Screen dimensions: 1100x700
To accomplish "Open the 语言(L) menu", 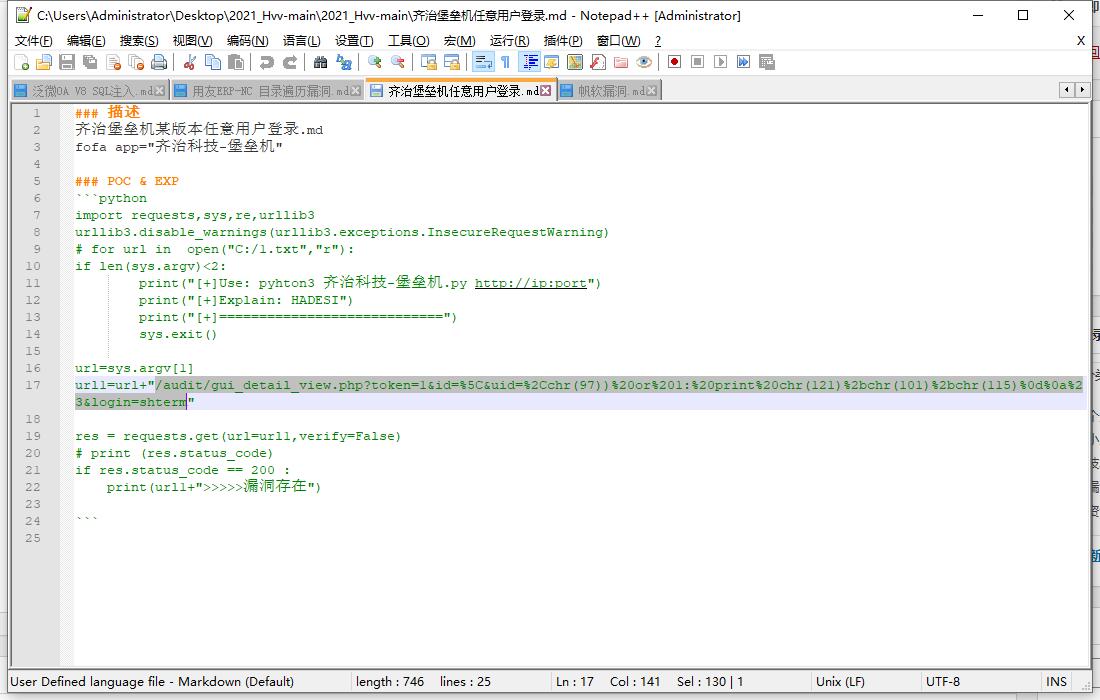I will pyautogui.click(x=302, y=41).
